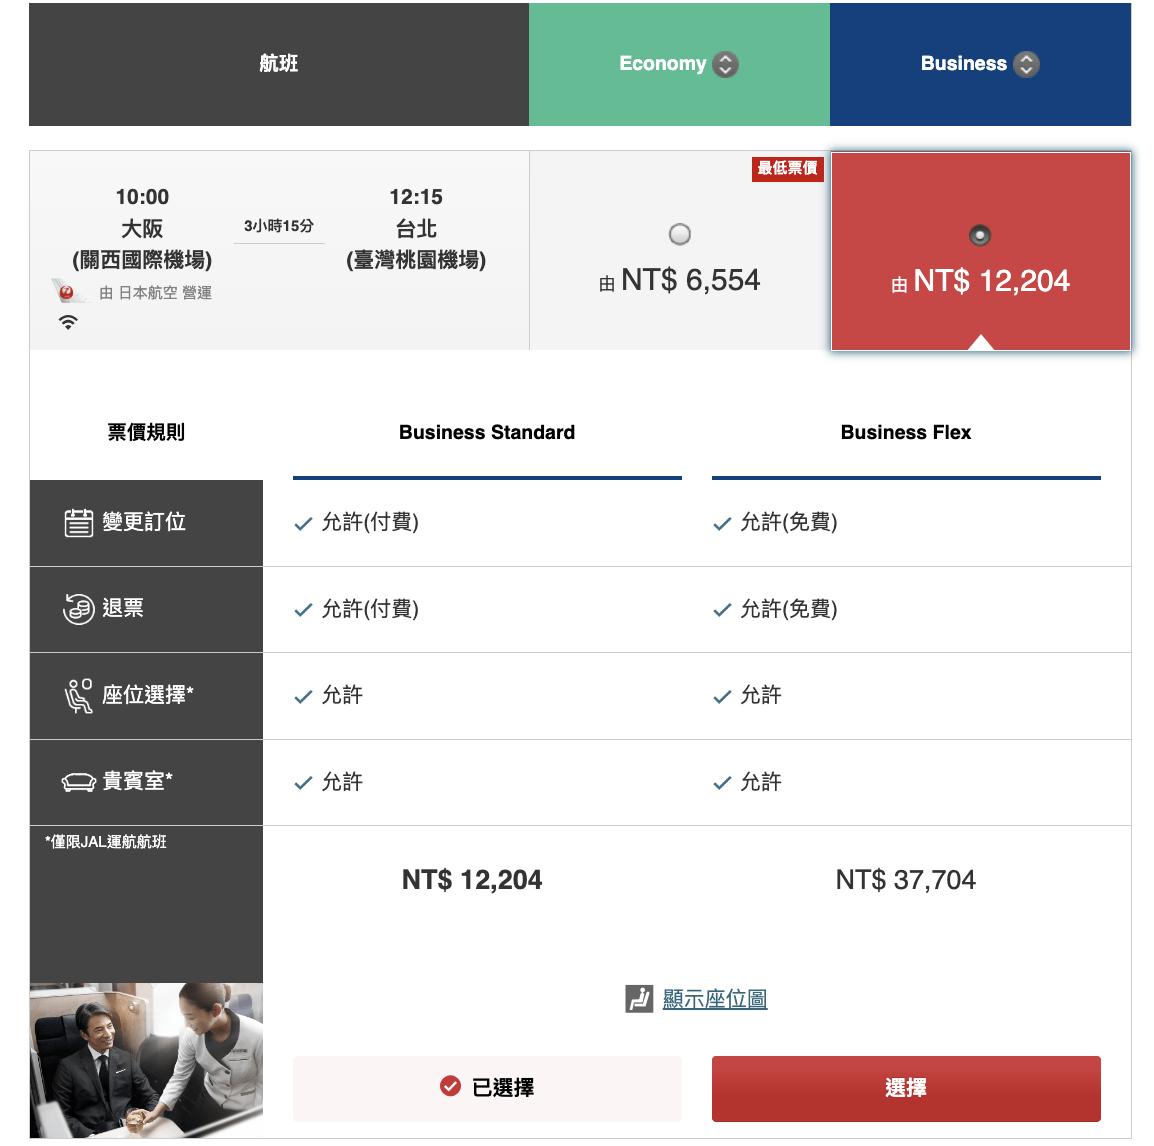Screen dimensions: 1154x1146
Task: Click the Japan Airlines tail logo
Action: pyautogui.click(x=66, y=292)
